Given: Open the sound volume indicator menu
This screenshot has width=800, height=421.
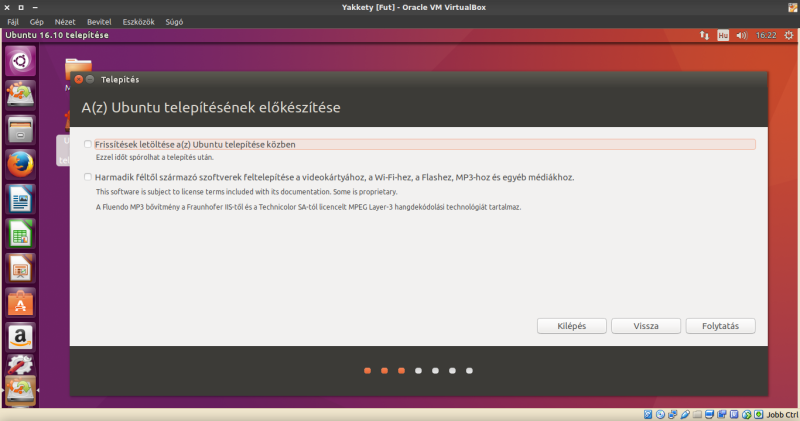Looking at the screenshot, I should (741, 35).
